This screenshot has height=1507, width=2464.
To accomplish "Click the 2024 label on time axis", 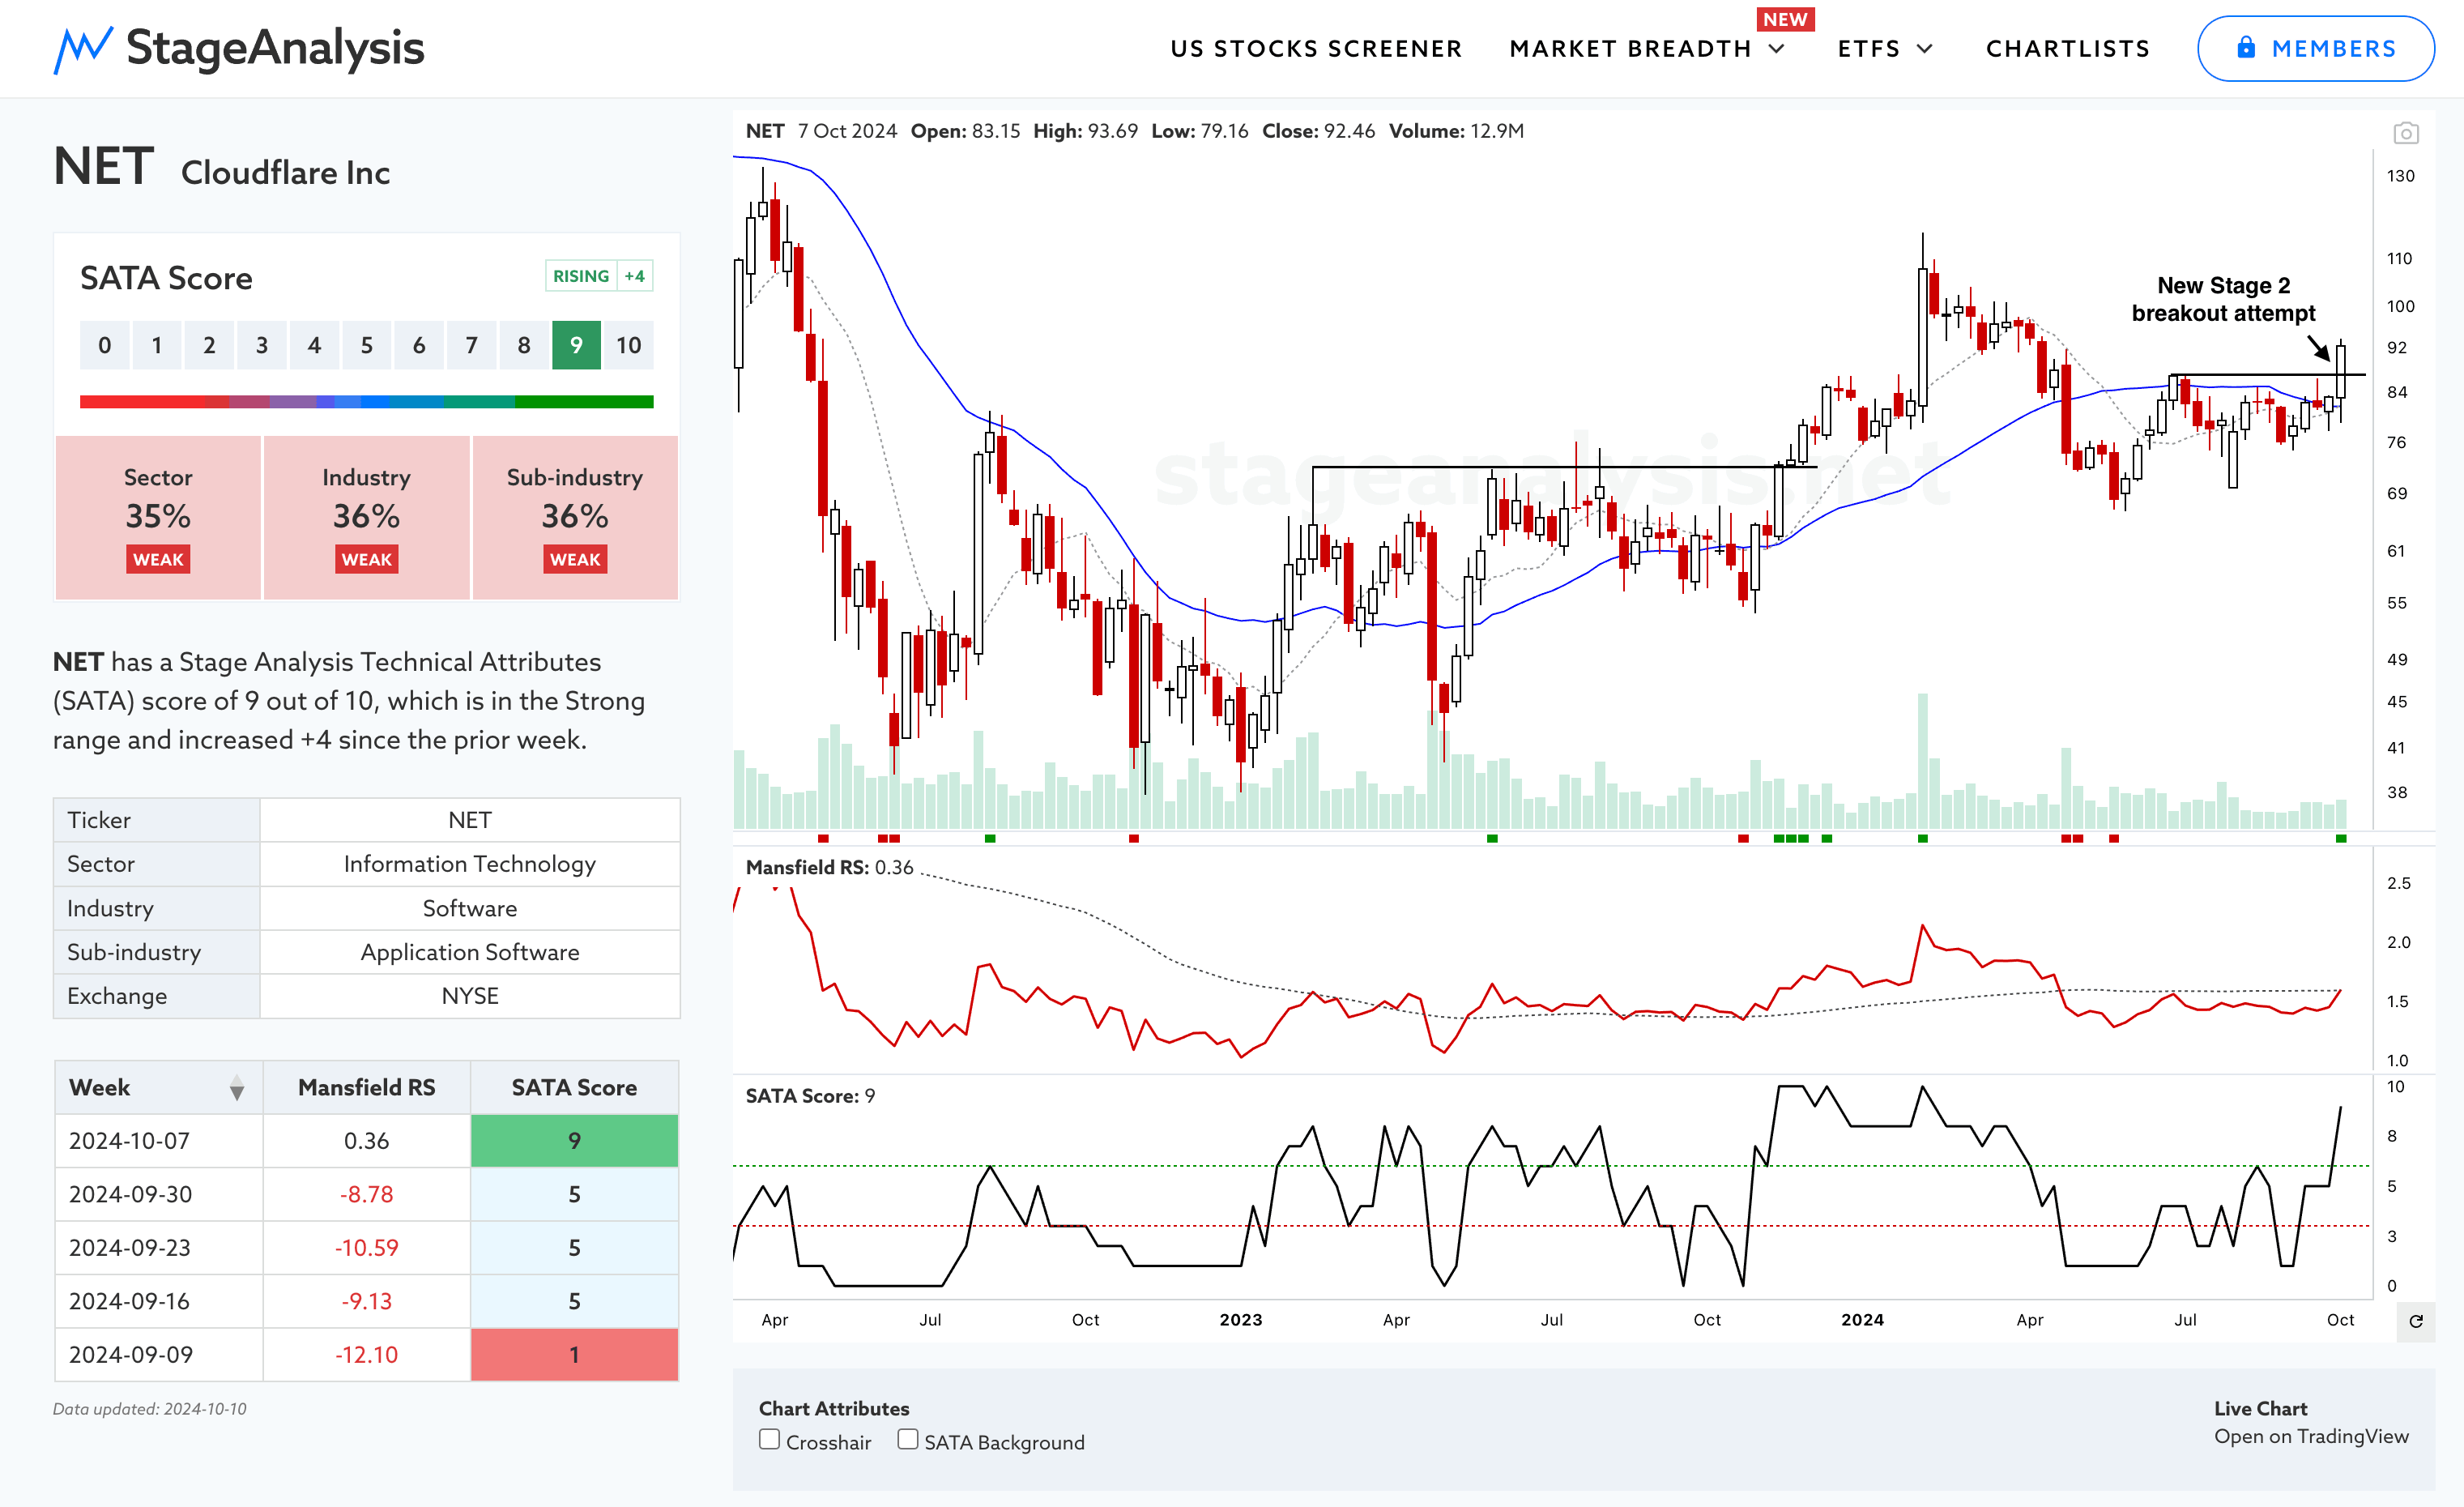I will (1862, 1320).
